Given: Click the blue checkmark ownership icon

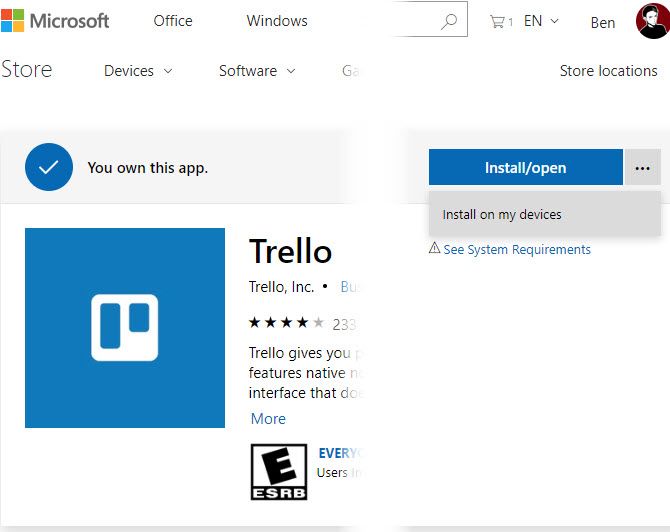Looking at the screenshot, I should pos(49,167).
